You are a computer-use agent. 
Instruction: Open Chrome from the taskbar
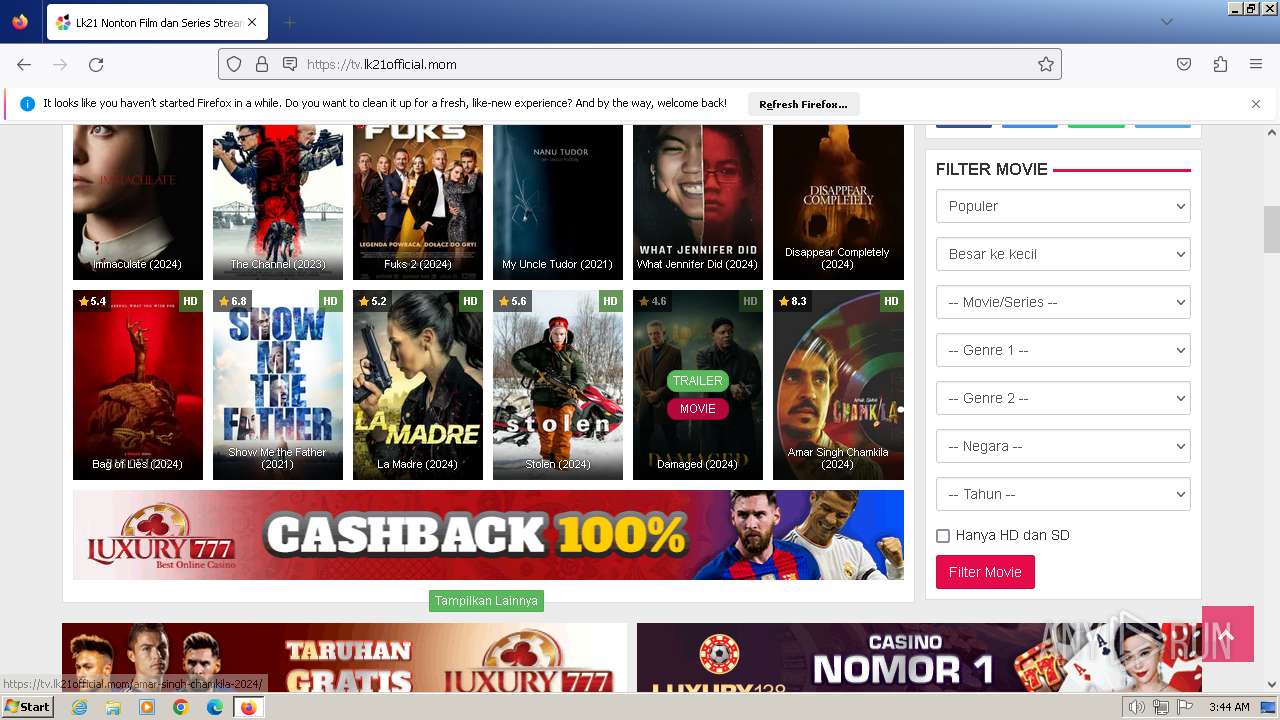pos(181,707)
